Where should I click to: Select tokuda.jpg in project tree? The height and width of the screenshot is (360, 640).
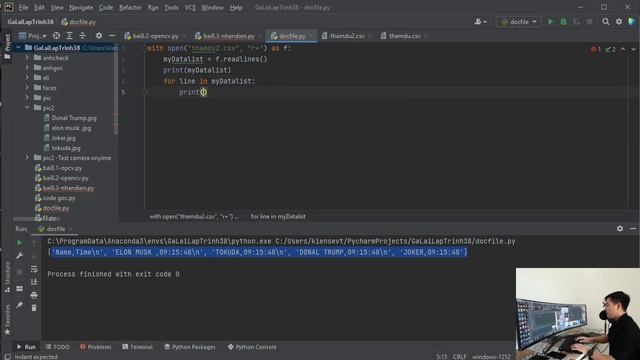[66, 148]
